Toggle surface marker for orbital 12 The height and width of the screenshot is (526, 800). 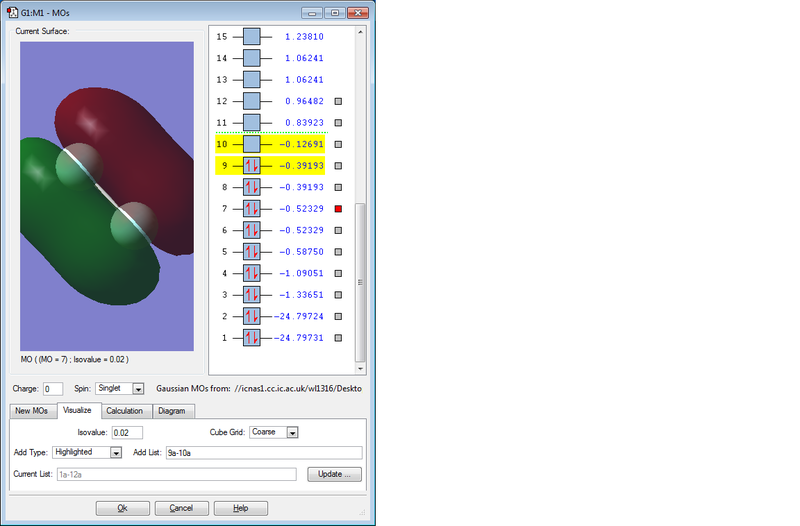pyautogui.click(x=338, y=101)
